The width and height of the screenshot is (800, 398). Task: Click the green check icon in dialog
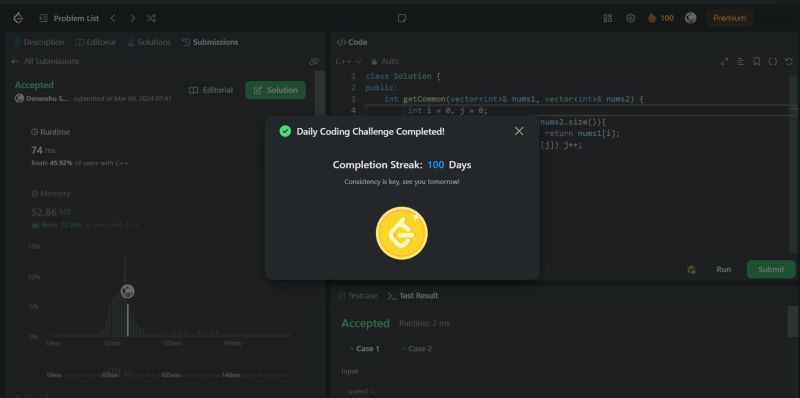pyautogui.click(x=285, y=131)
